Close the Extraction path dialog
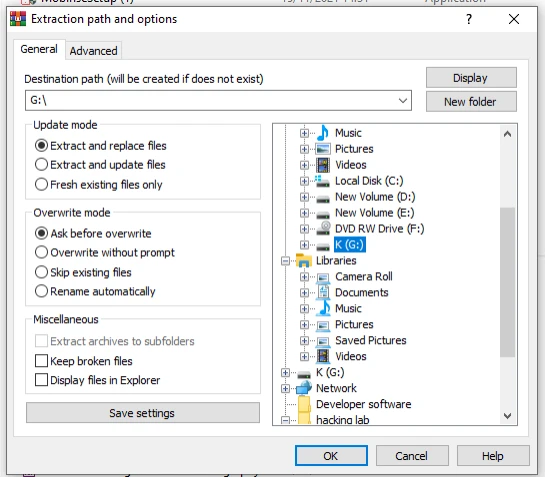The height and width of the screenshot is (478, 546). pos(514,19)
